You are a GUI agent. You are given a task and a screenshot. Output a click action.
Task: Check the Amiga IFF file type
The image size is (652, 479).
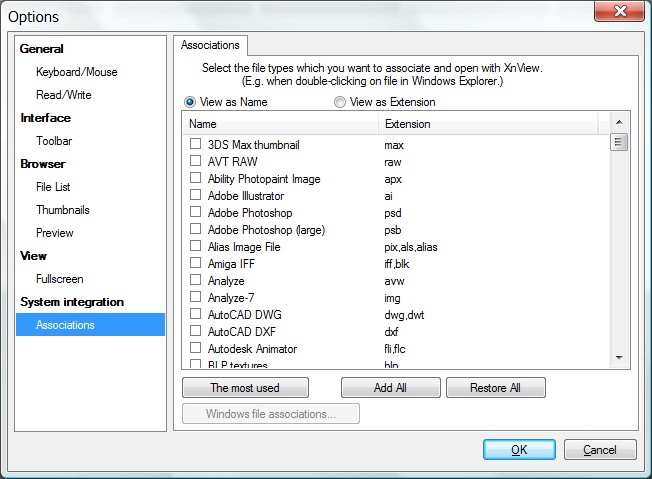pyautogui.click(x=196, y=264)
